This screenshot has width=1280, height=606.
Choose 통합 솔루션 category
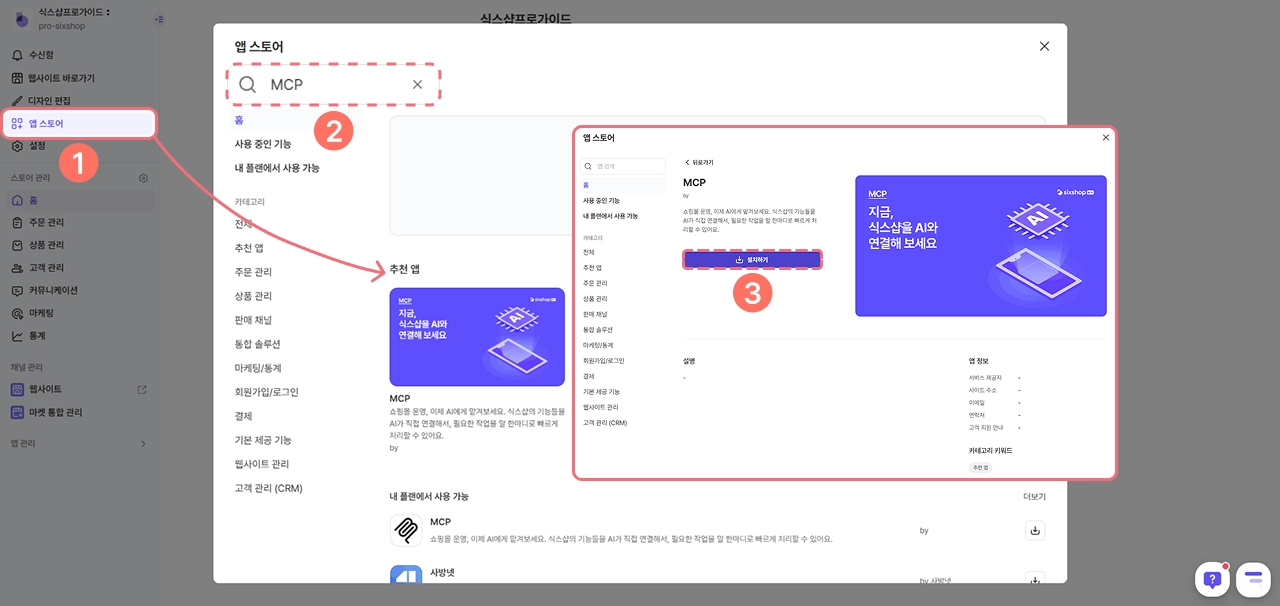pos(256,344)
